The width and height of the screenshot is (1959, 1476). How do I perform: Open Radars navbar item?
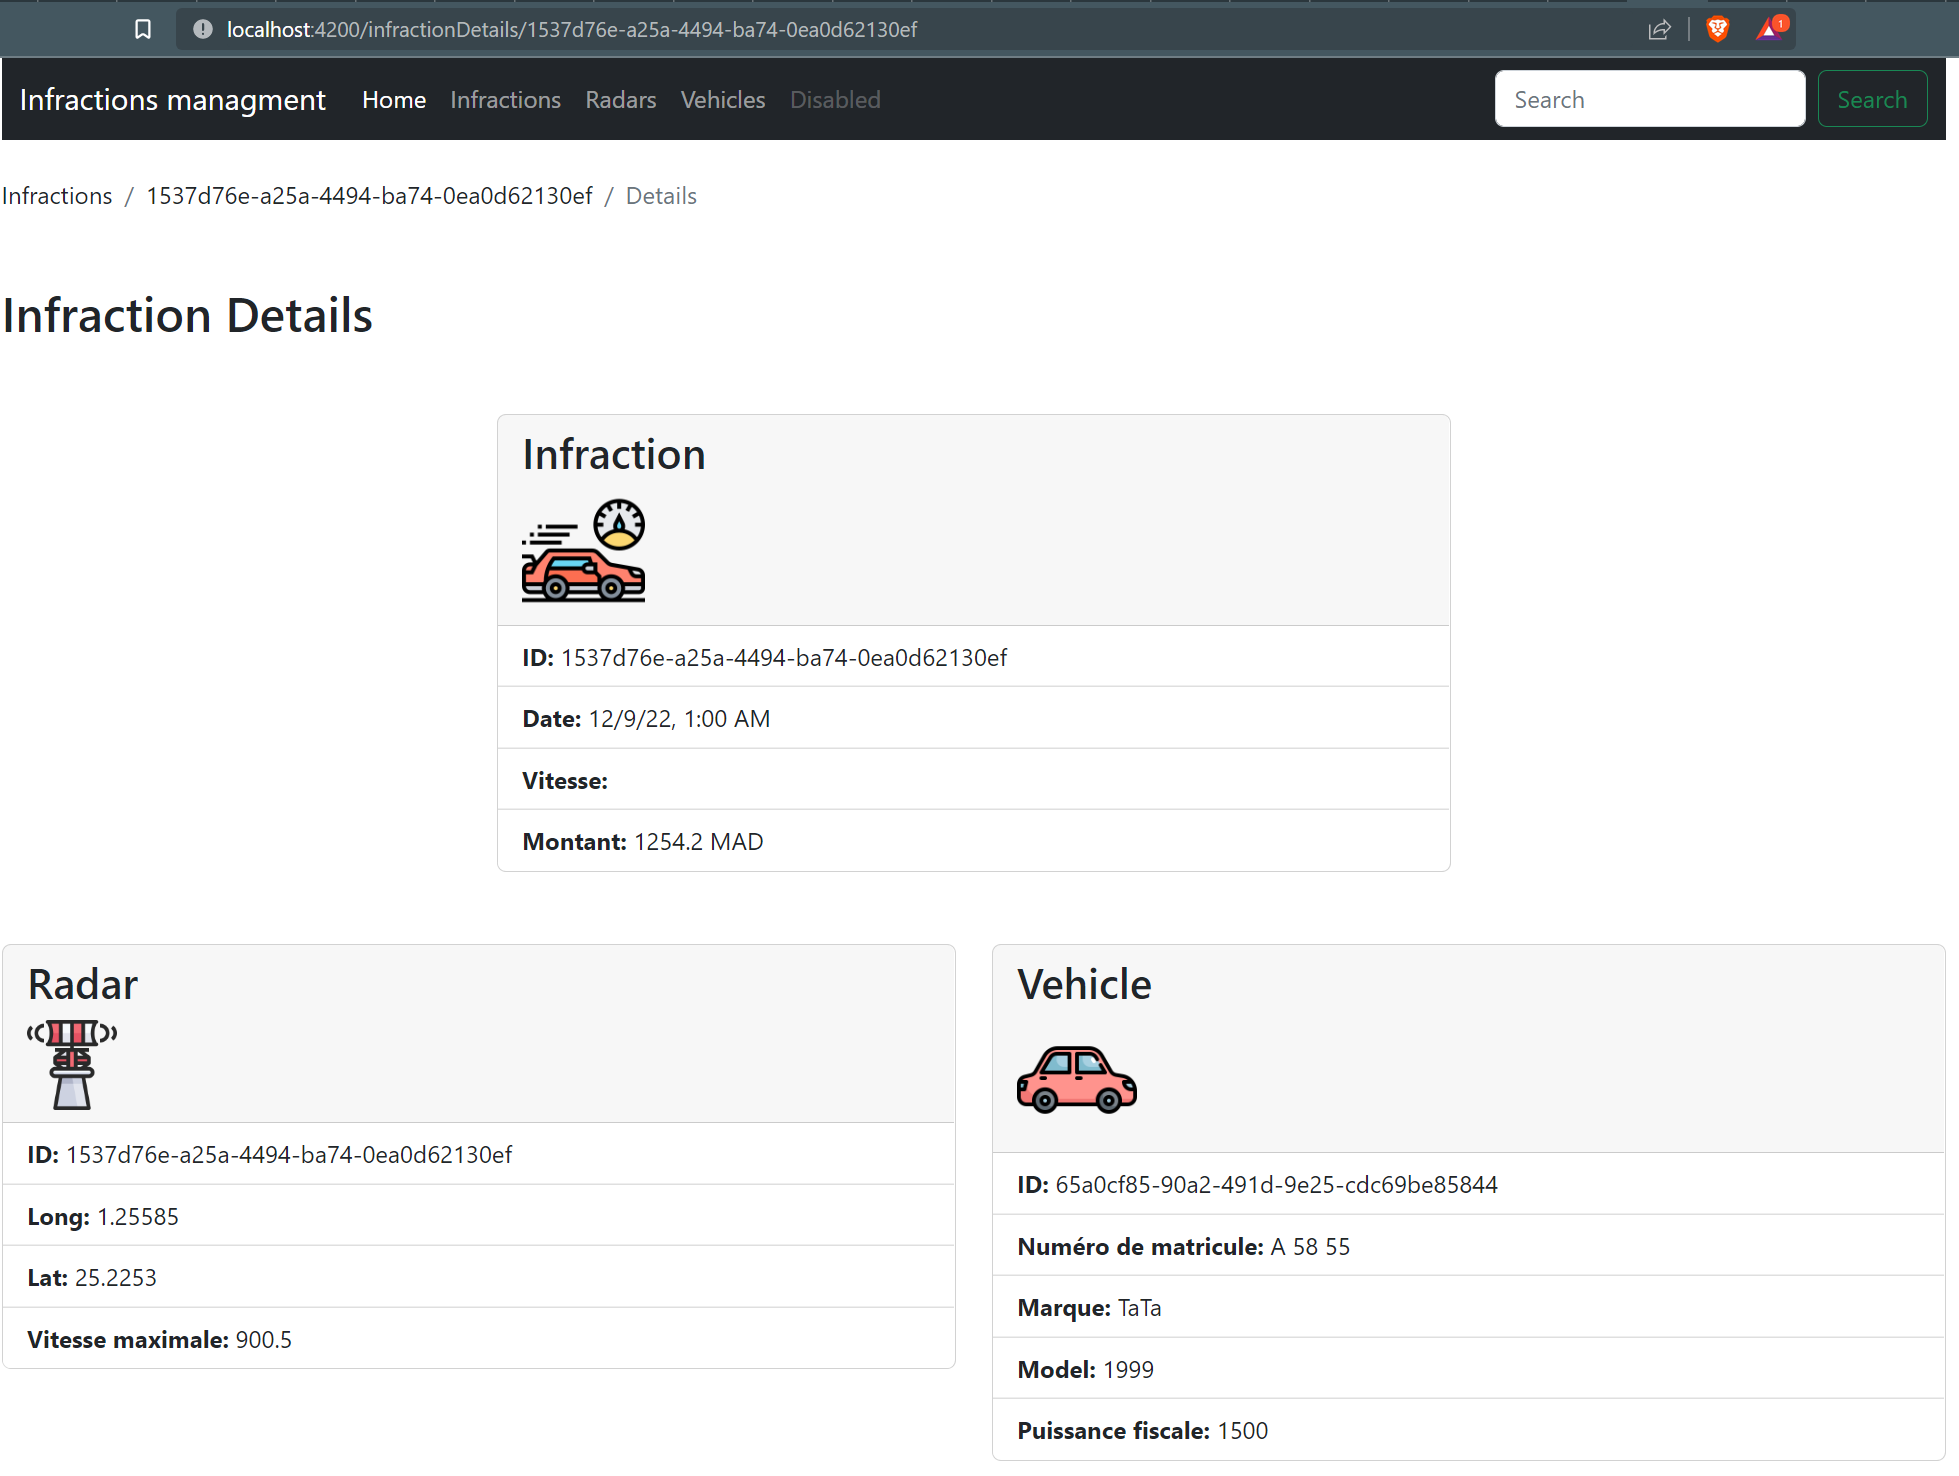(620, 100)
